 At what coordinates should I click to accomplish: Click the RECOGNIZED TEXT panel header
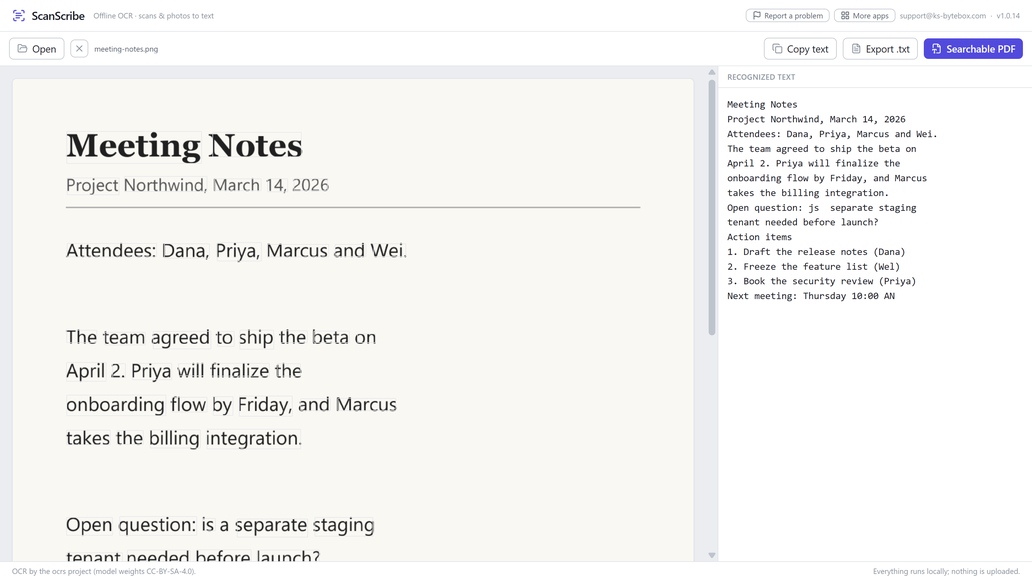coord(761,77)
